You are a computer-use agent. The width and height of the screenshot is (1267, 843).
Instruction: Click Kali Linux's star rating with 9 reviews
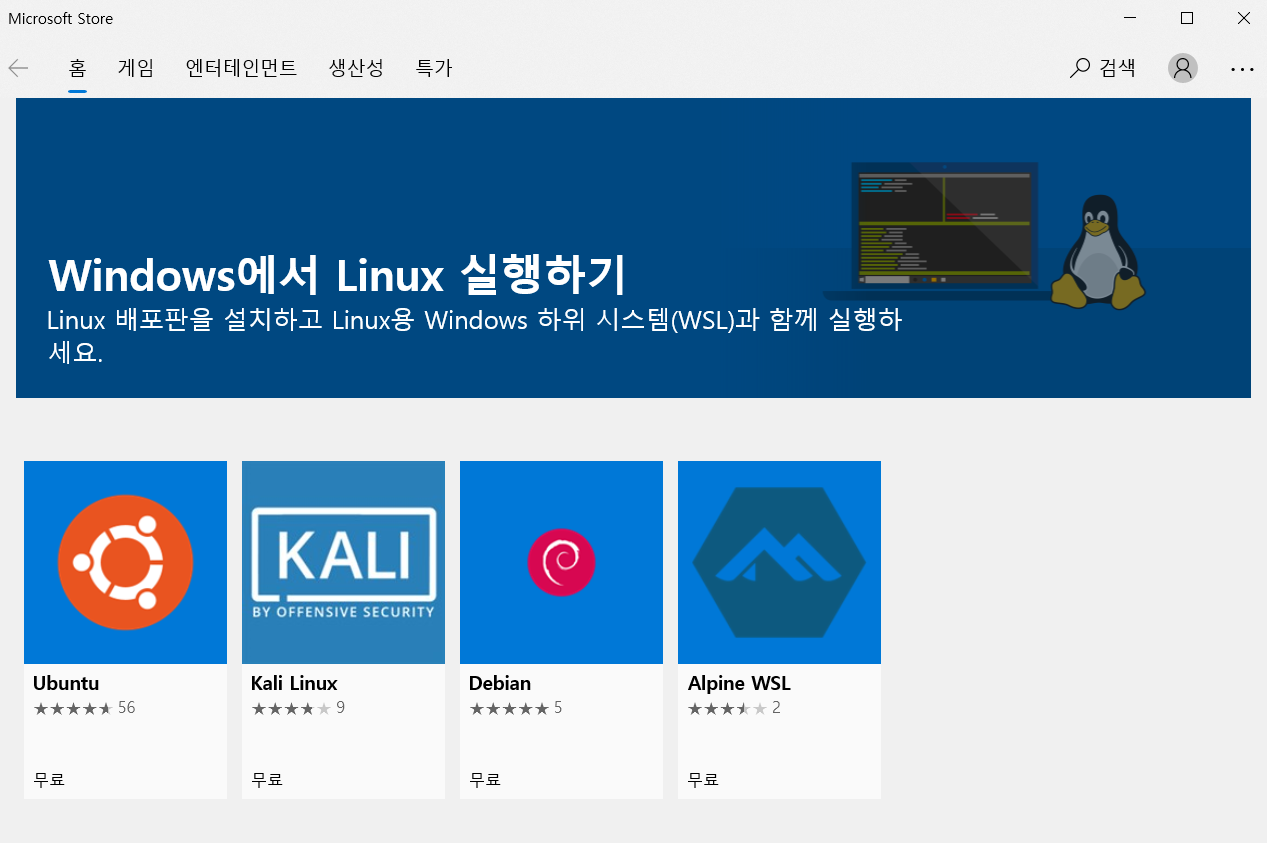point(298,708)
